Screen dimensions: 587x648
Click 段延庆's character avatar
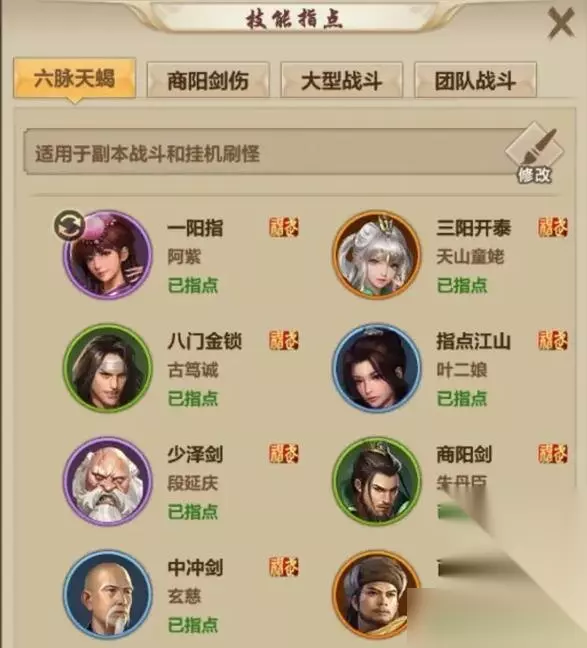click(107, 481)
